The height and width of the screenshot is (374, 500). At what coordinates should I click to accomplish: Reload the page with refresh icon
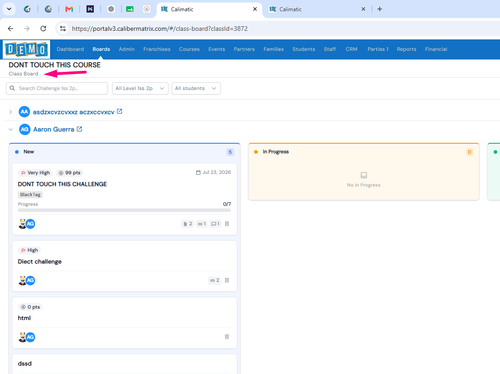(x=43, y=29)
